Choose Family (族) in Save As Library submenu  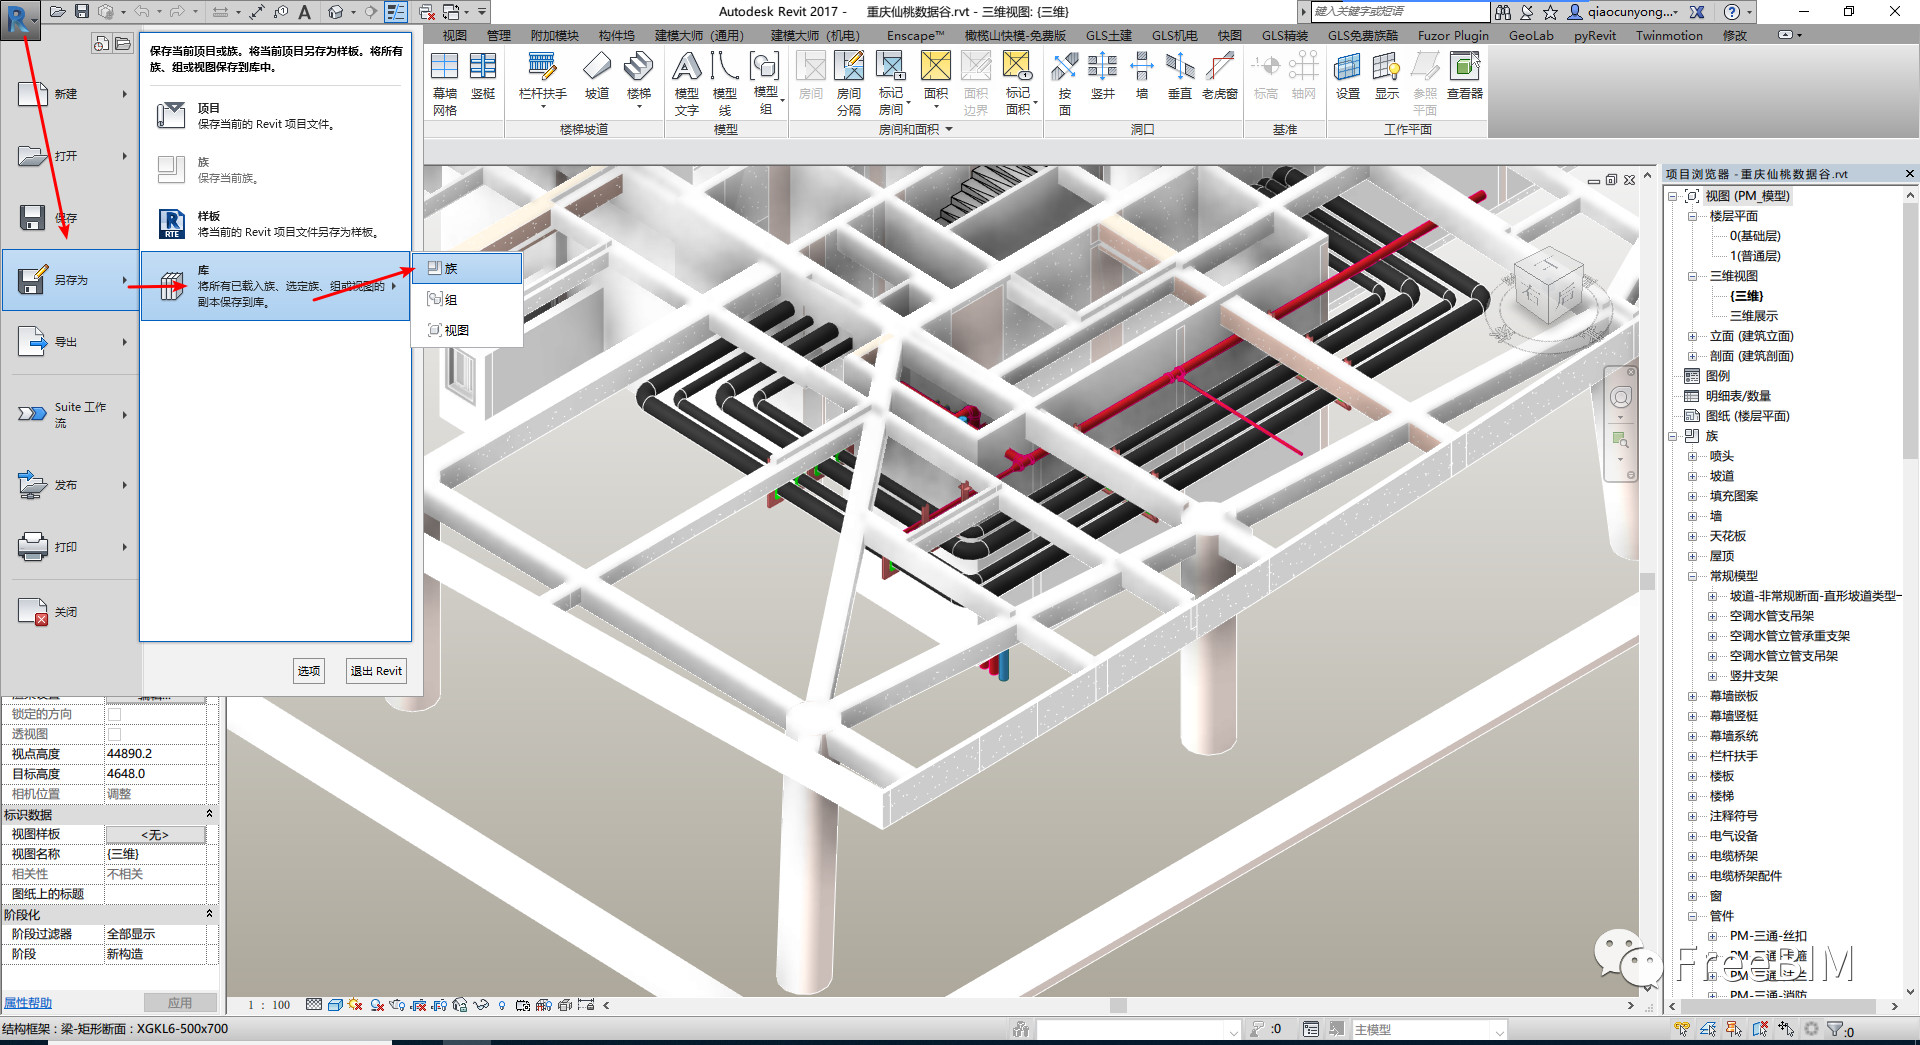pos(467,268)
